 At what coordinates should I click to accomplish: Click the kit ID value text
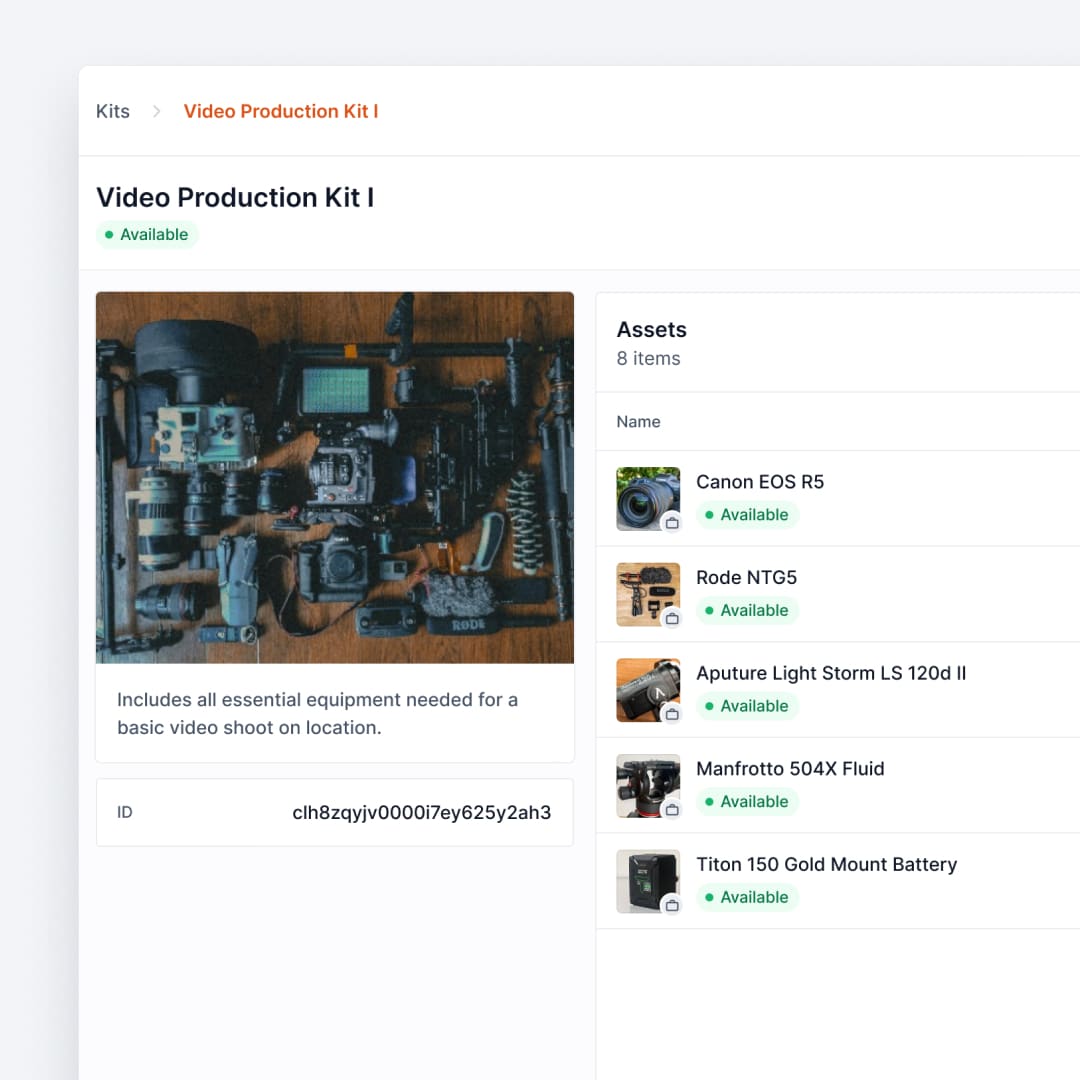421,813
